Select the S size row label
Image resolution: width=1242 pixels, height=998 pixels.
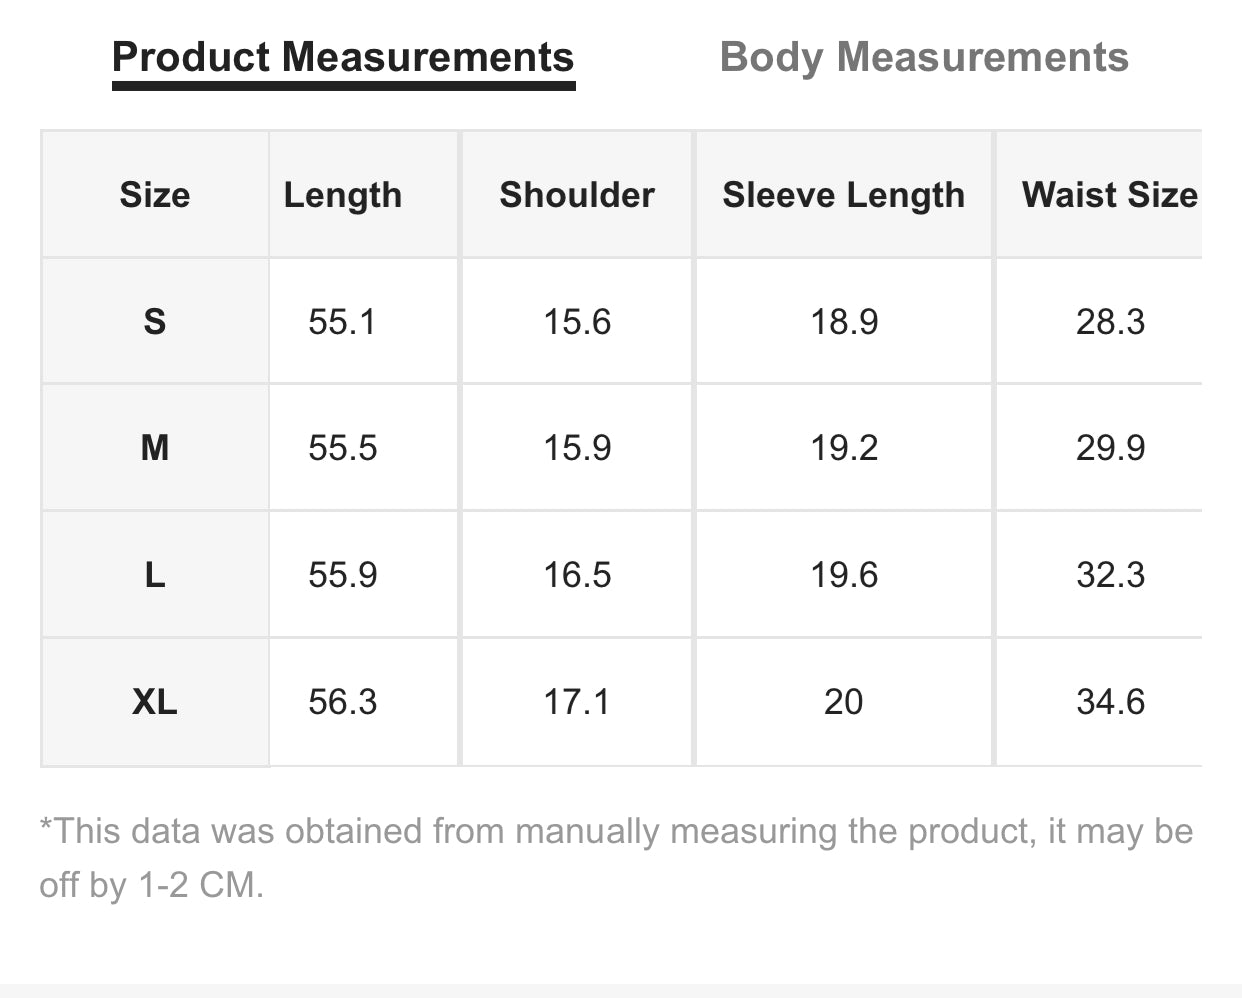155,322
